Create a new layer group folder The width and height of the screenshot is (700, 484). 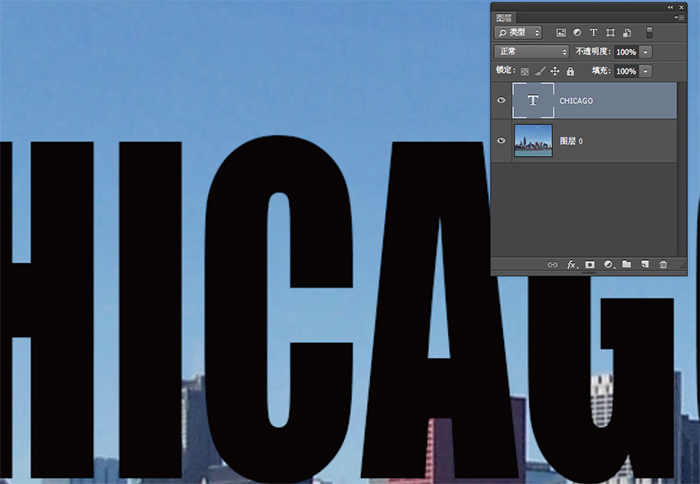point(627,264)
